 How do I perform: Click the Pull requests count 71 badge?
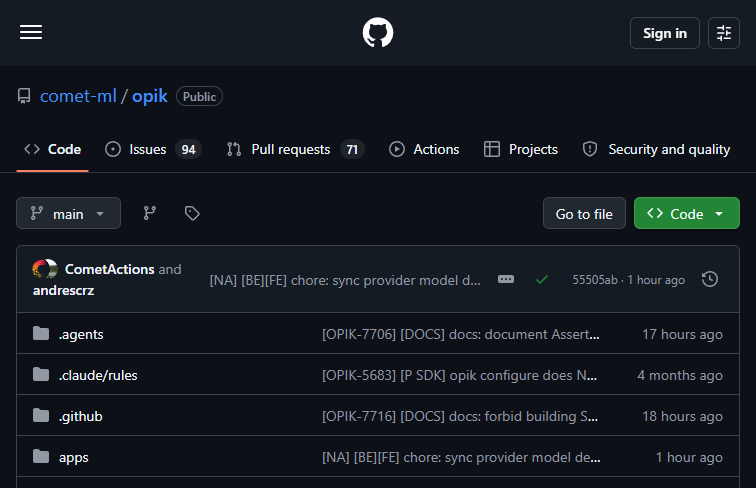pyautogui.click(x=352, y=149)
